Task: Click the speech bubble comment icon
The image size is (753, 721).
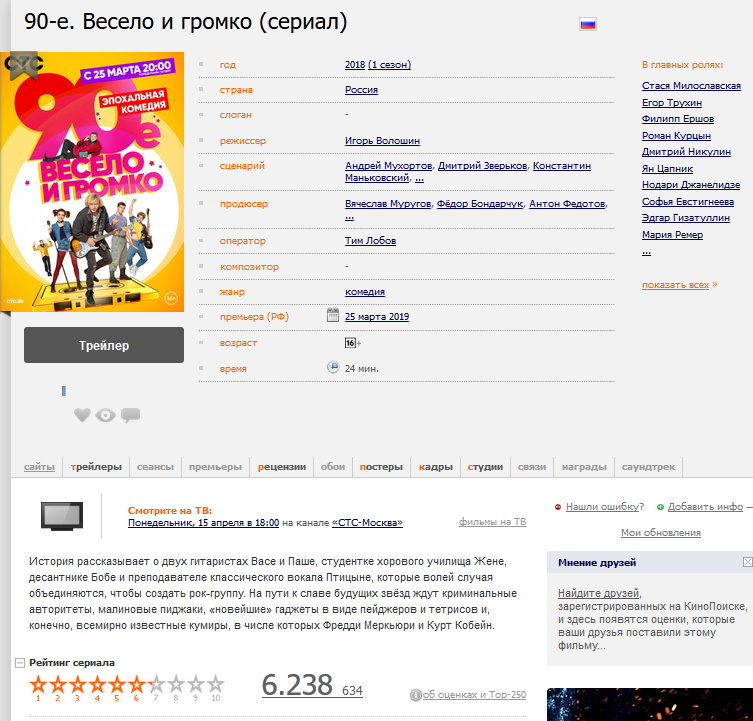Action: click(130, 415)
